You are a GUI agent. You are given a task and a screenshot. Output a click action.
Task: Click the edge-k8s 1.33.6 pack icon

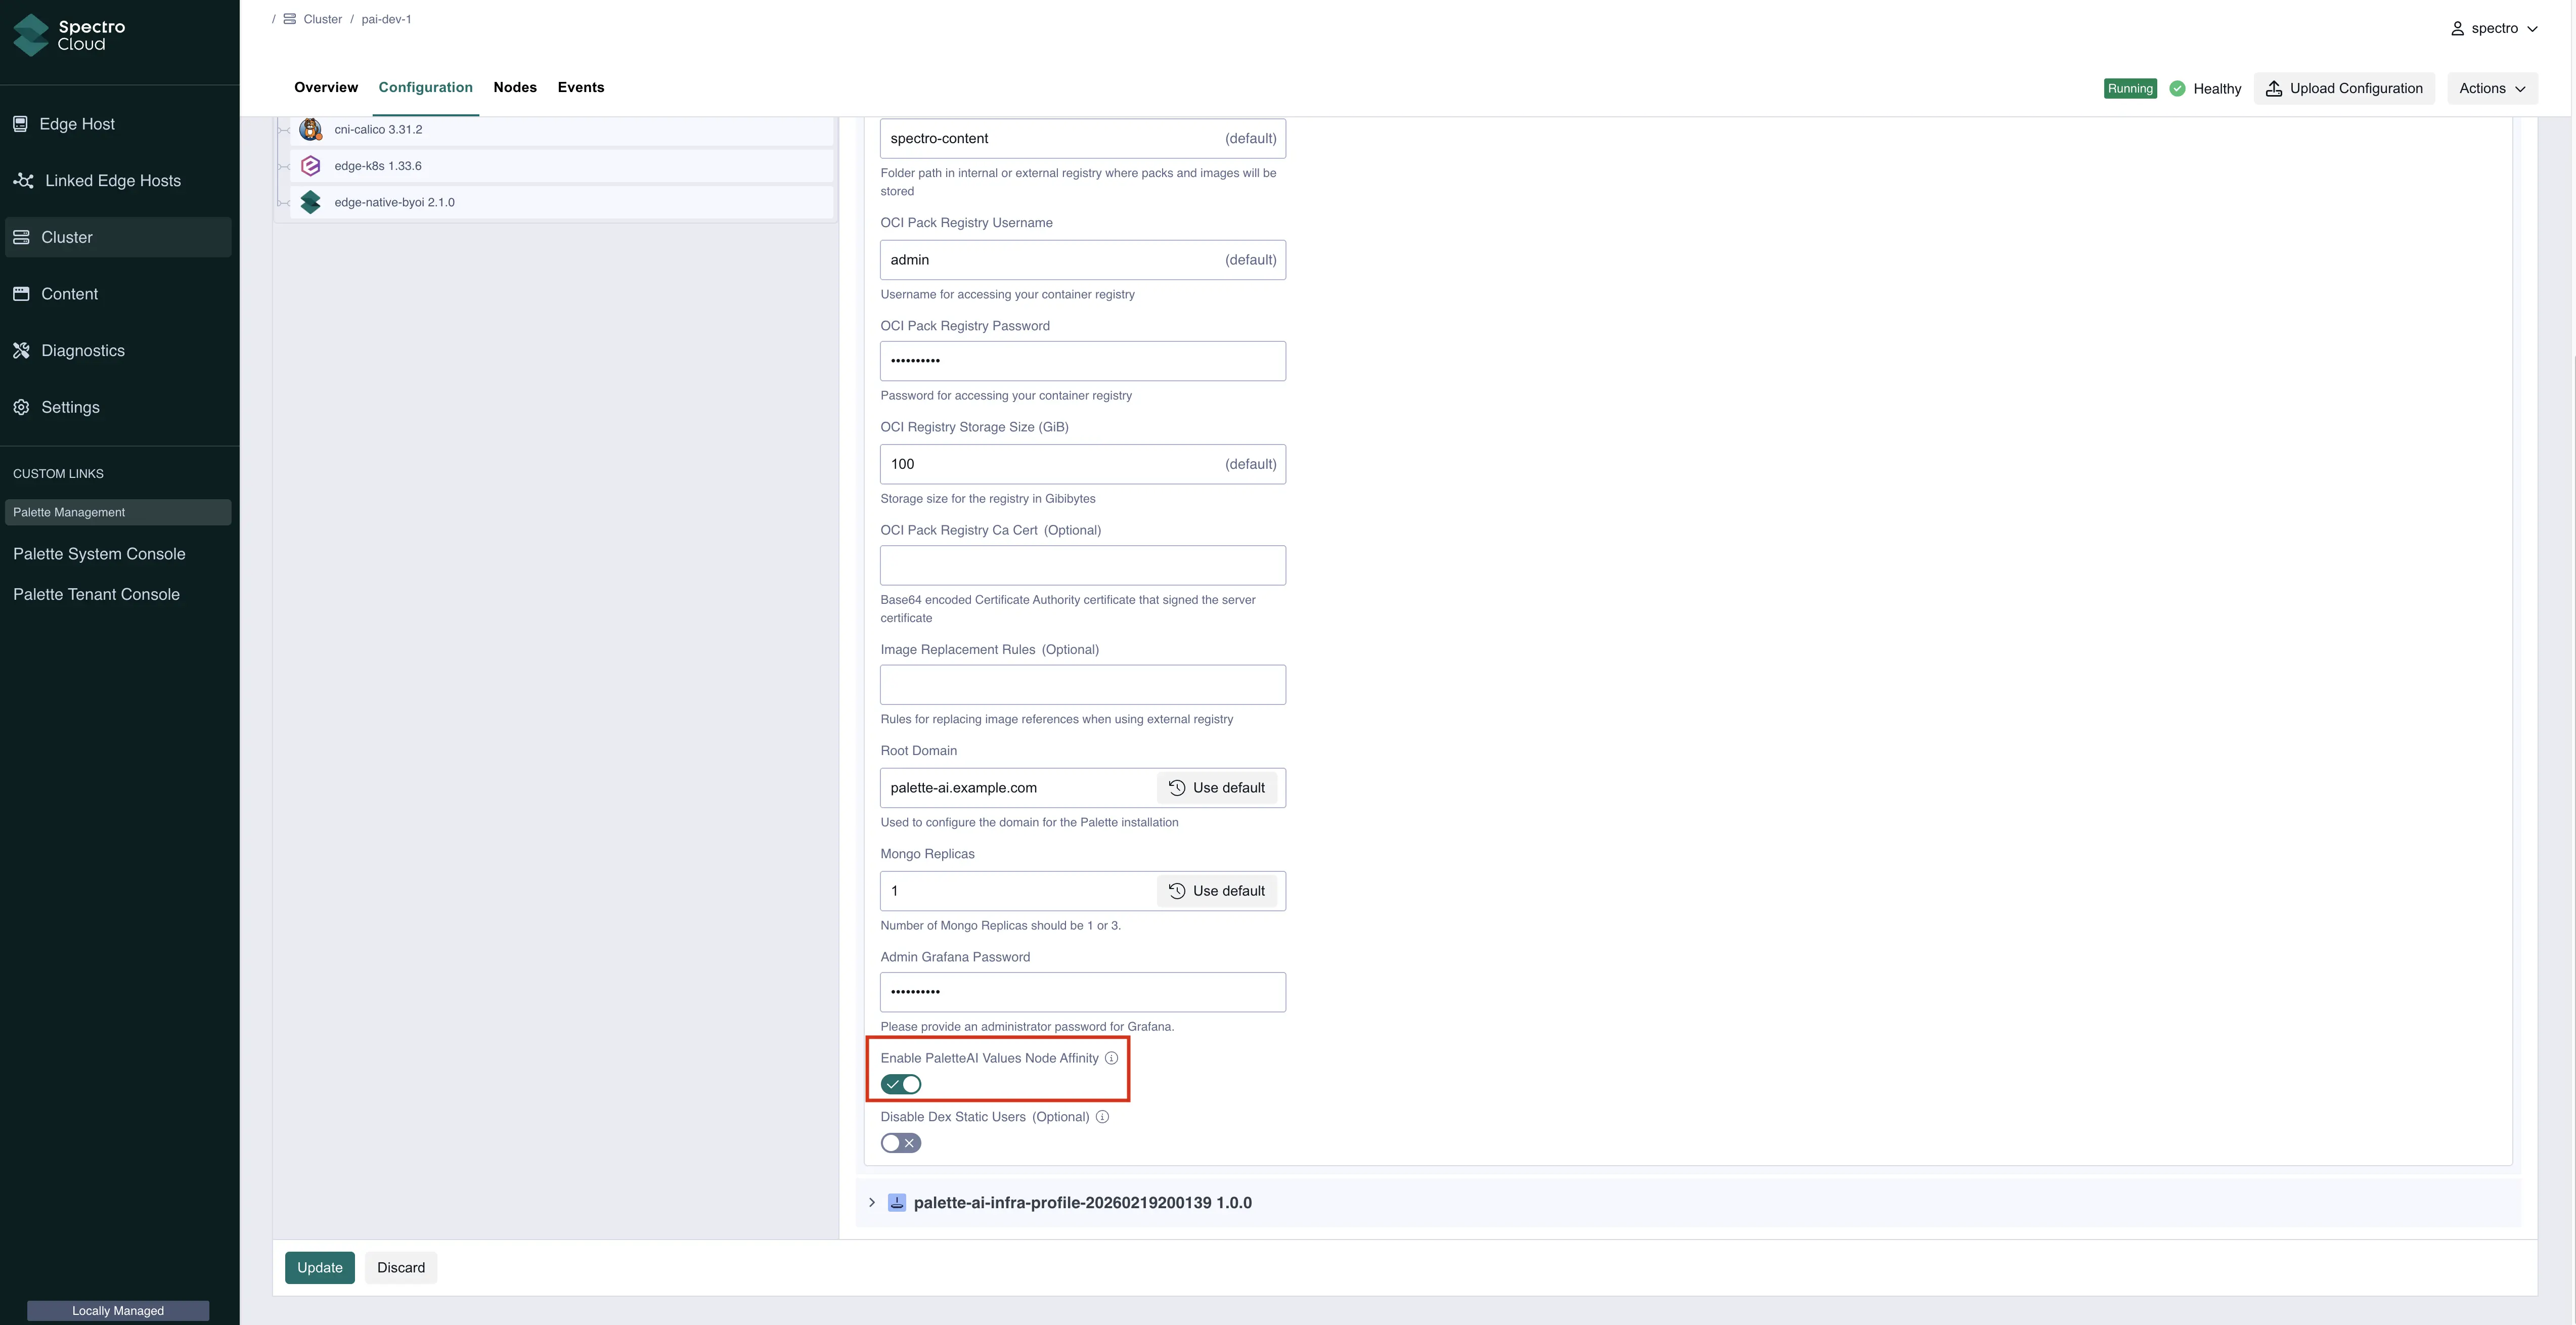tap(310, 165)
